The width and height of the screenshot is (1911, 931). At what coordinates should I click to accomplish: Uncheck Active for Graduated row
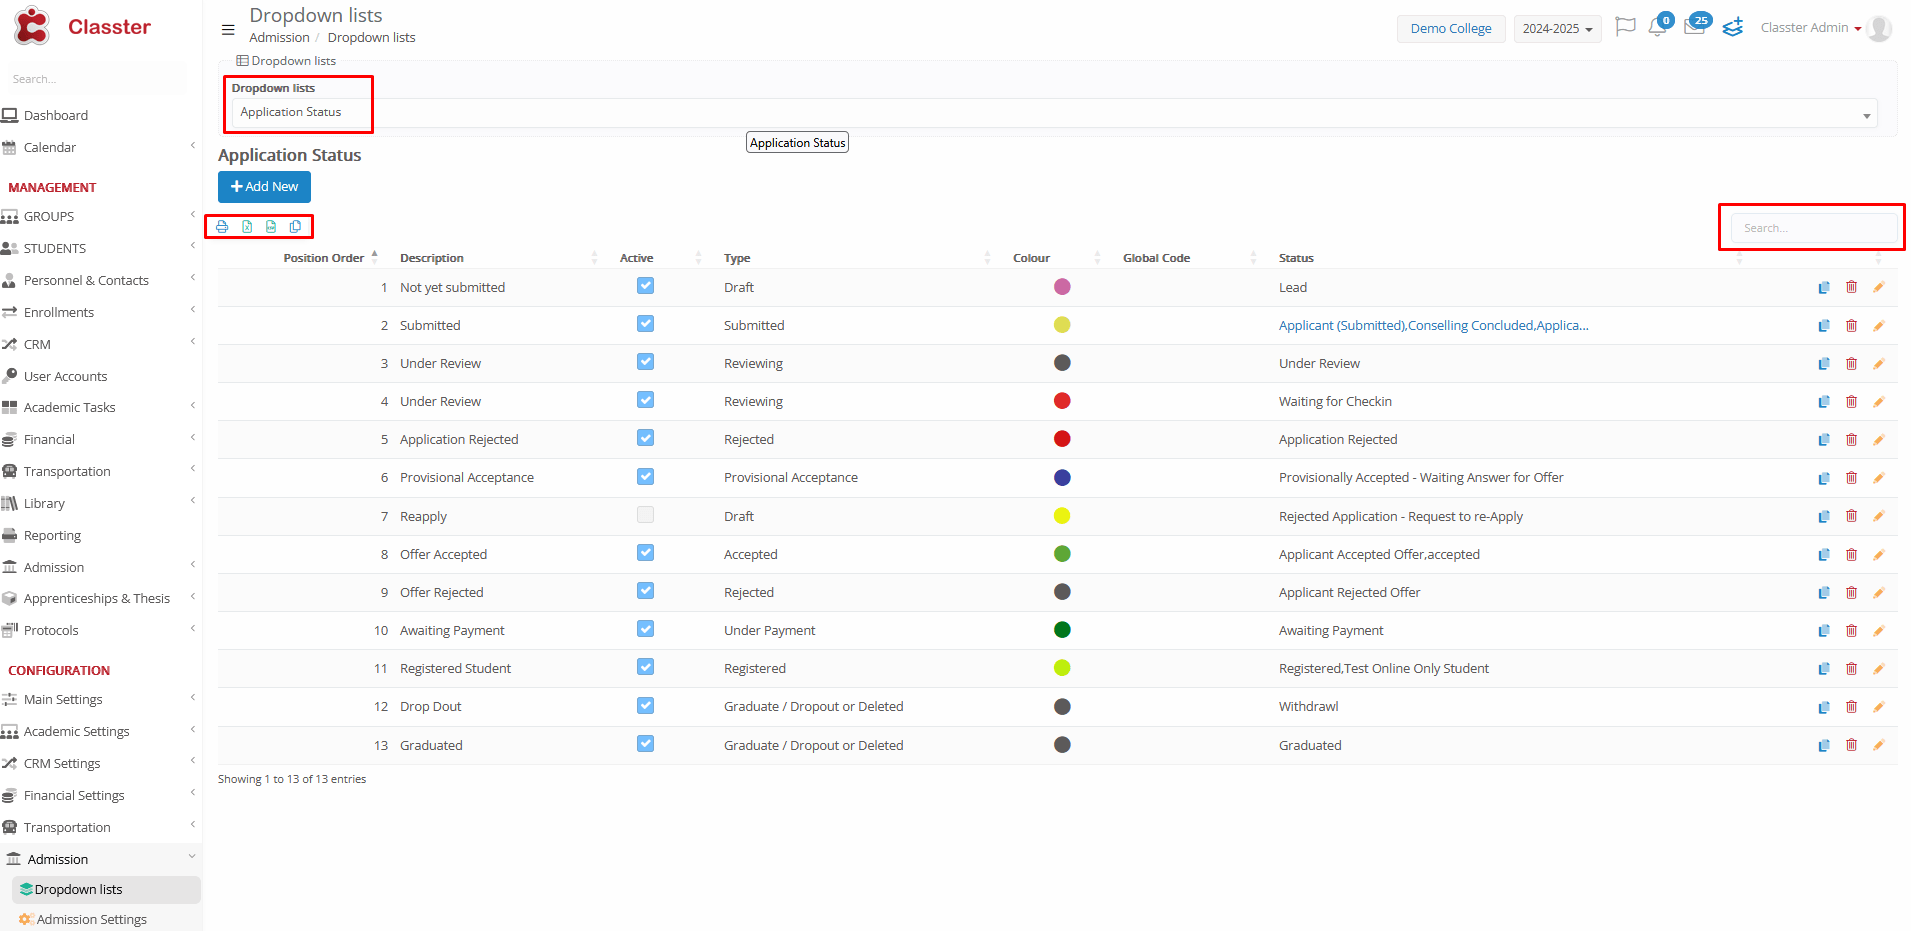(x=645, y=744)
